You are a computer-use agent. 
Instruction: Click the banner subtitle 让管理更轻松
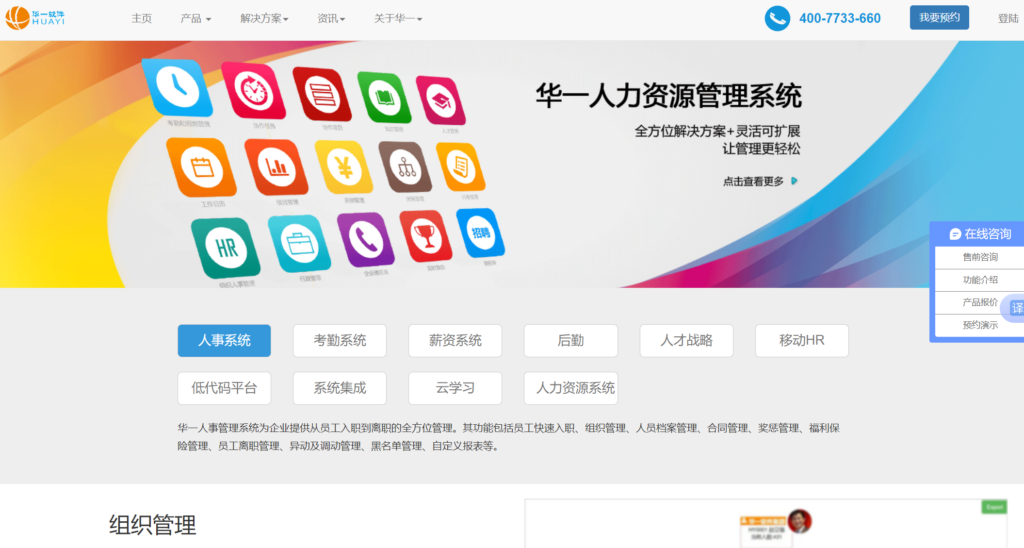click(x=761, y=149)
